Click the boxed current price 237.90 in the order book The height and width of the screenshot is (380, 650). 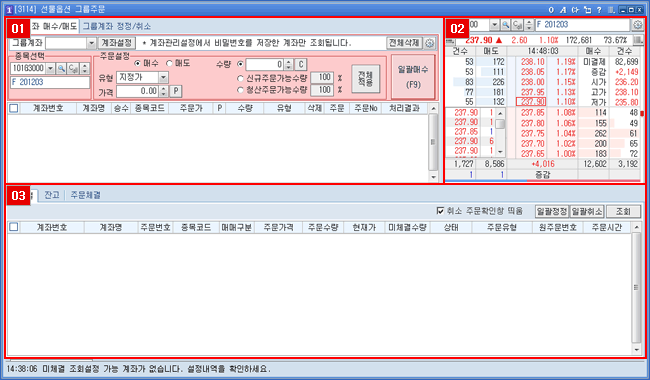pos(531,102)
